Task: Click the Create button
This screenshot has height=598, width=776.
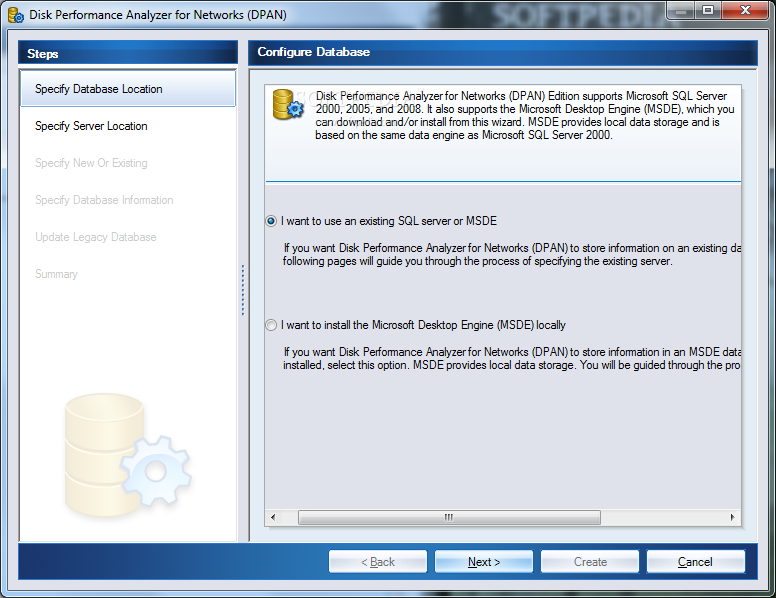Action: (x=590, y=562)
